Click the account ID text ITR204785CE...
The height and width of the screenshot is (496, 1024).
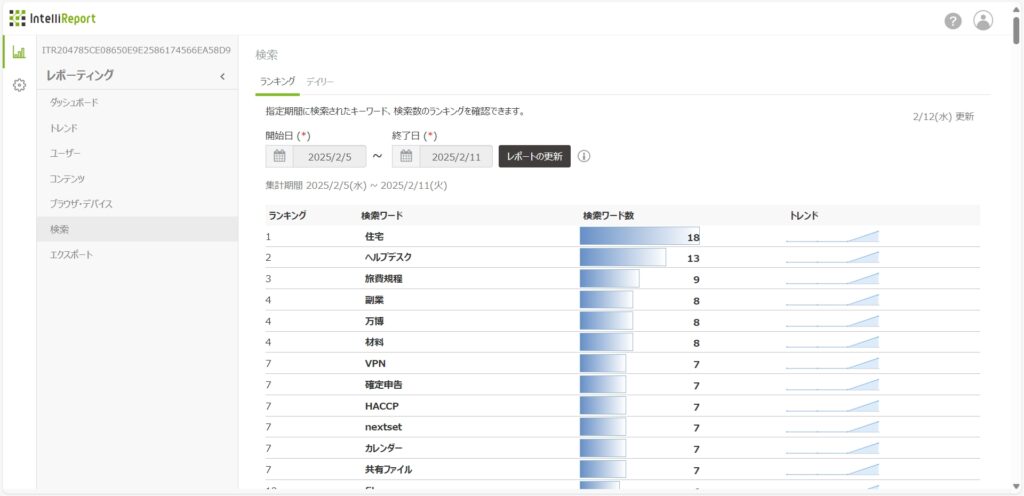pyautogui.click(x=136, y=50)
